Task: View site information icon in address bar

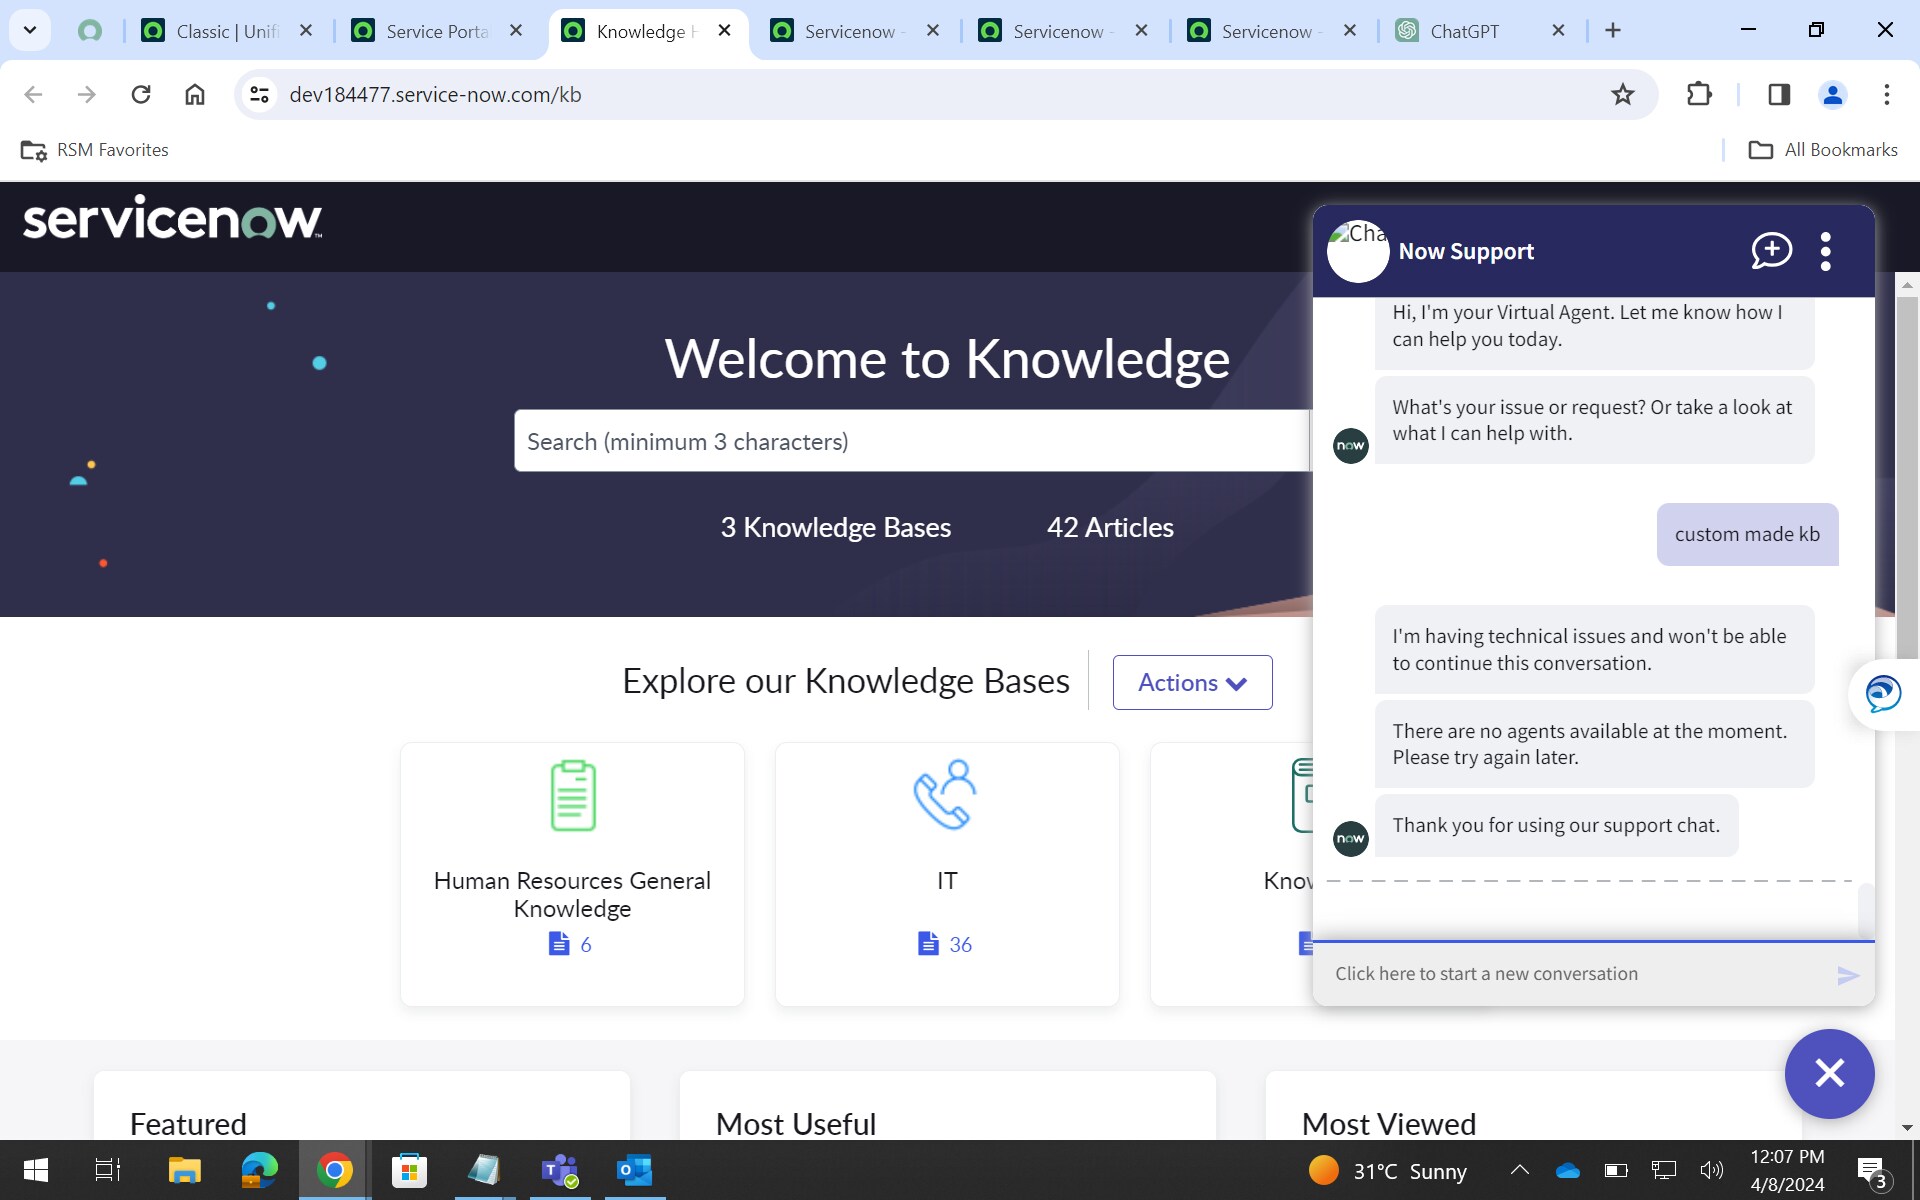Action: click(260, 94)
